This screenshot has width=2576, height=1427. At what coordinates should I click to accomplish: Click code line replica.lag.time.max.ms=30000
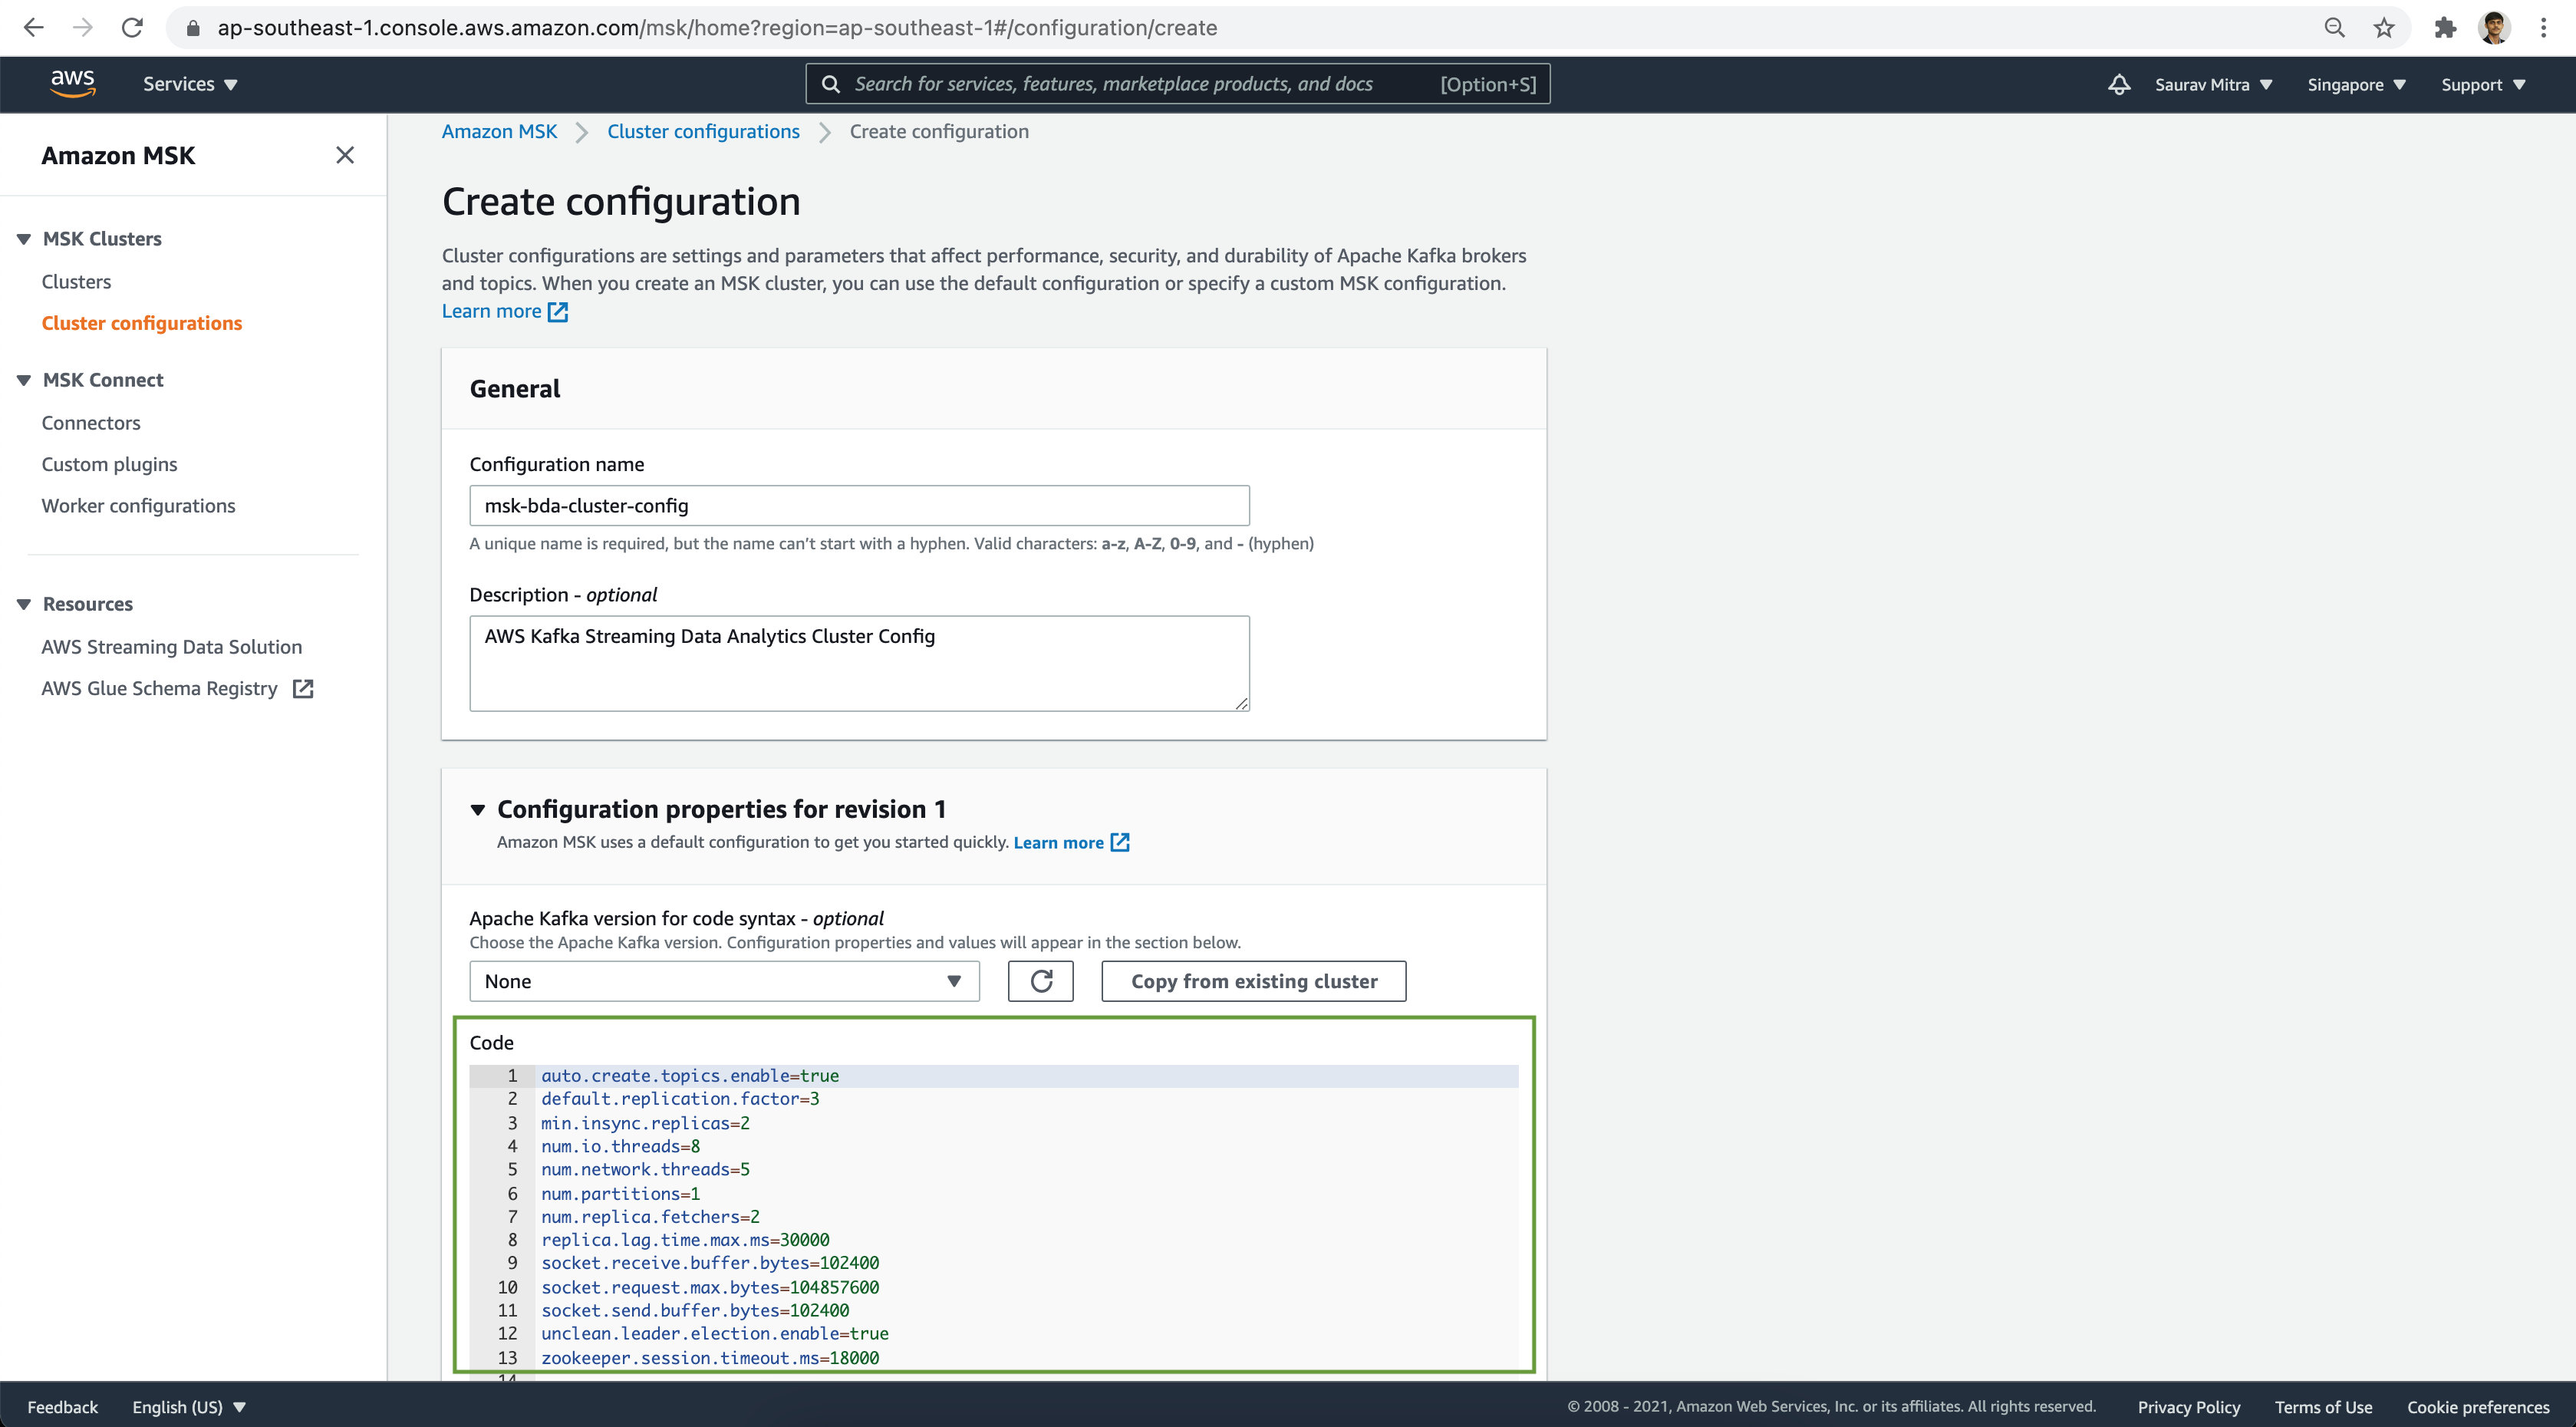click(x=685, y=1240)
